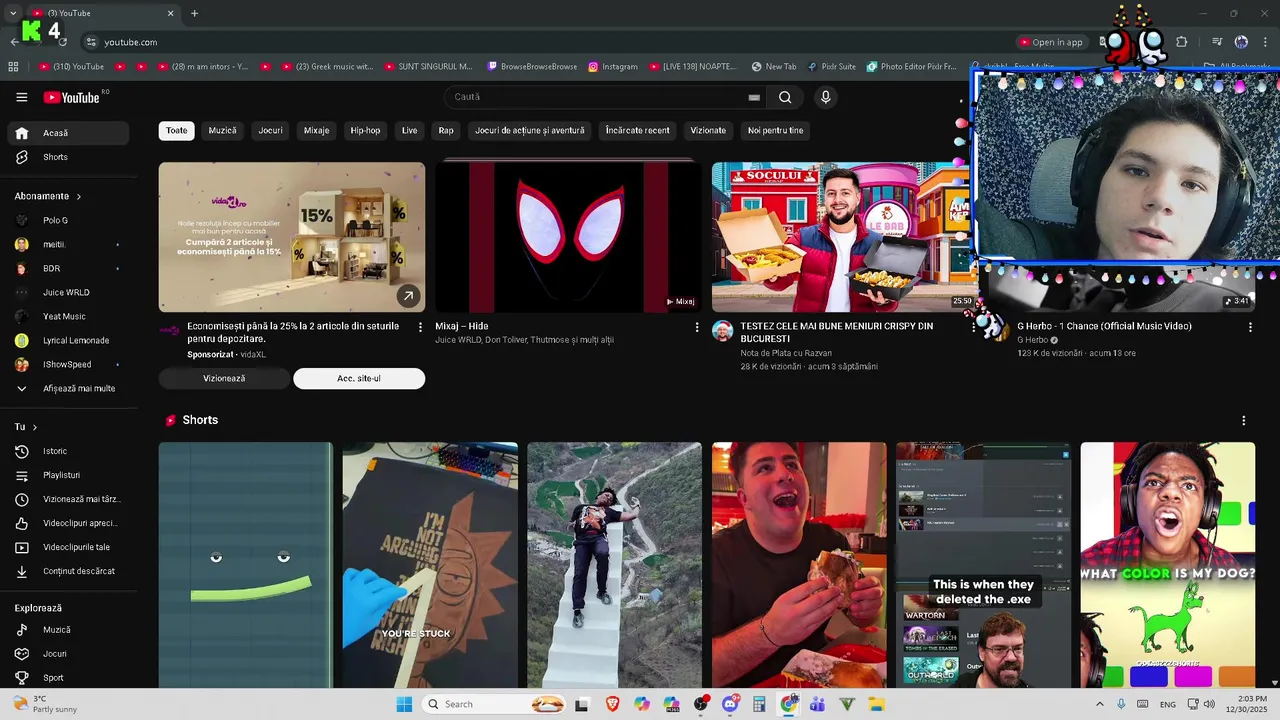This screenshot has height=720, width=1280.
Task: Play the Mixaj – Hide Spider-Man thumbnail
Action: coord(568,237)
